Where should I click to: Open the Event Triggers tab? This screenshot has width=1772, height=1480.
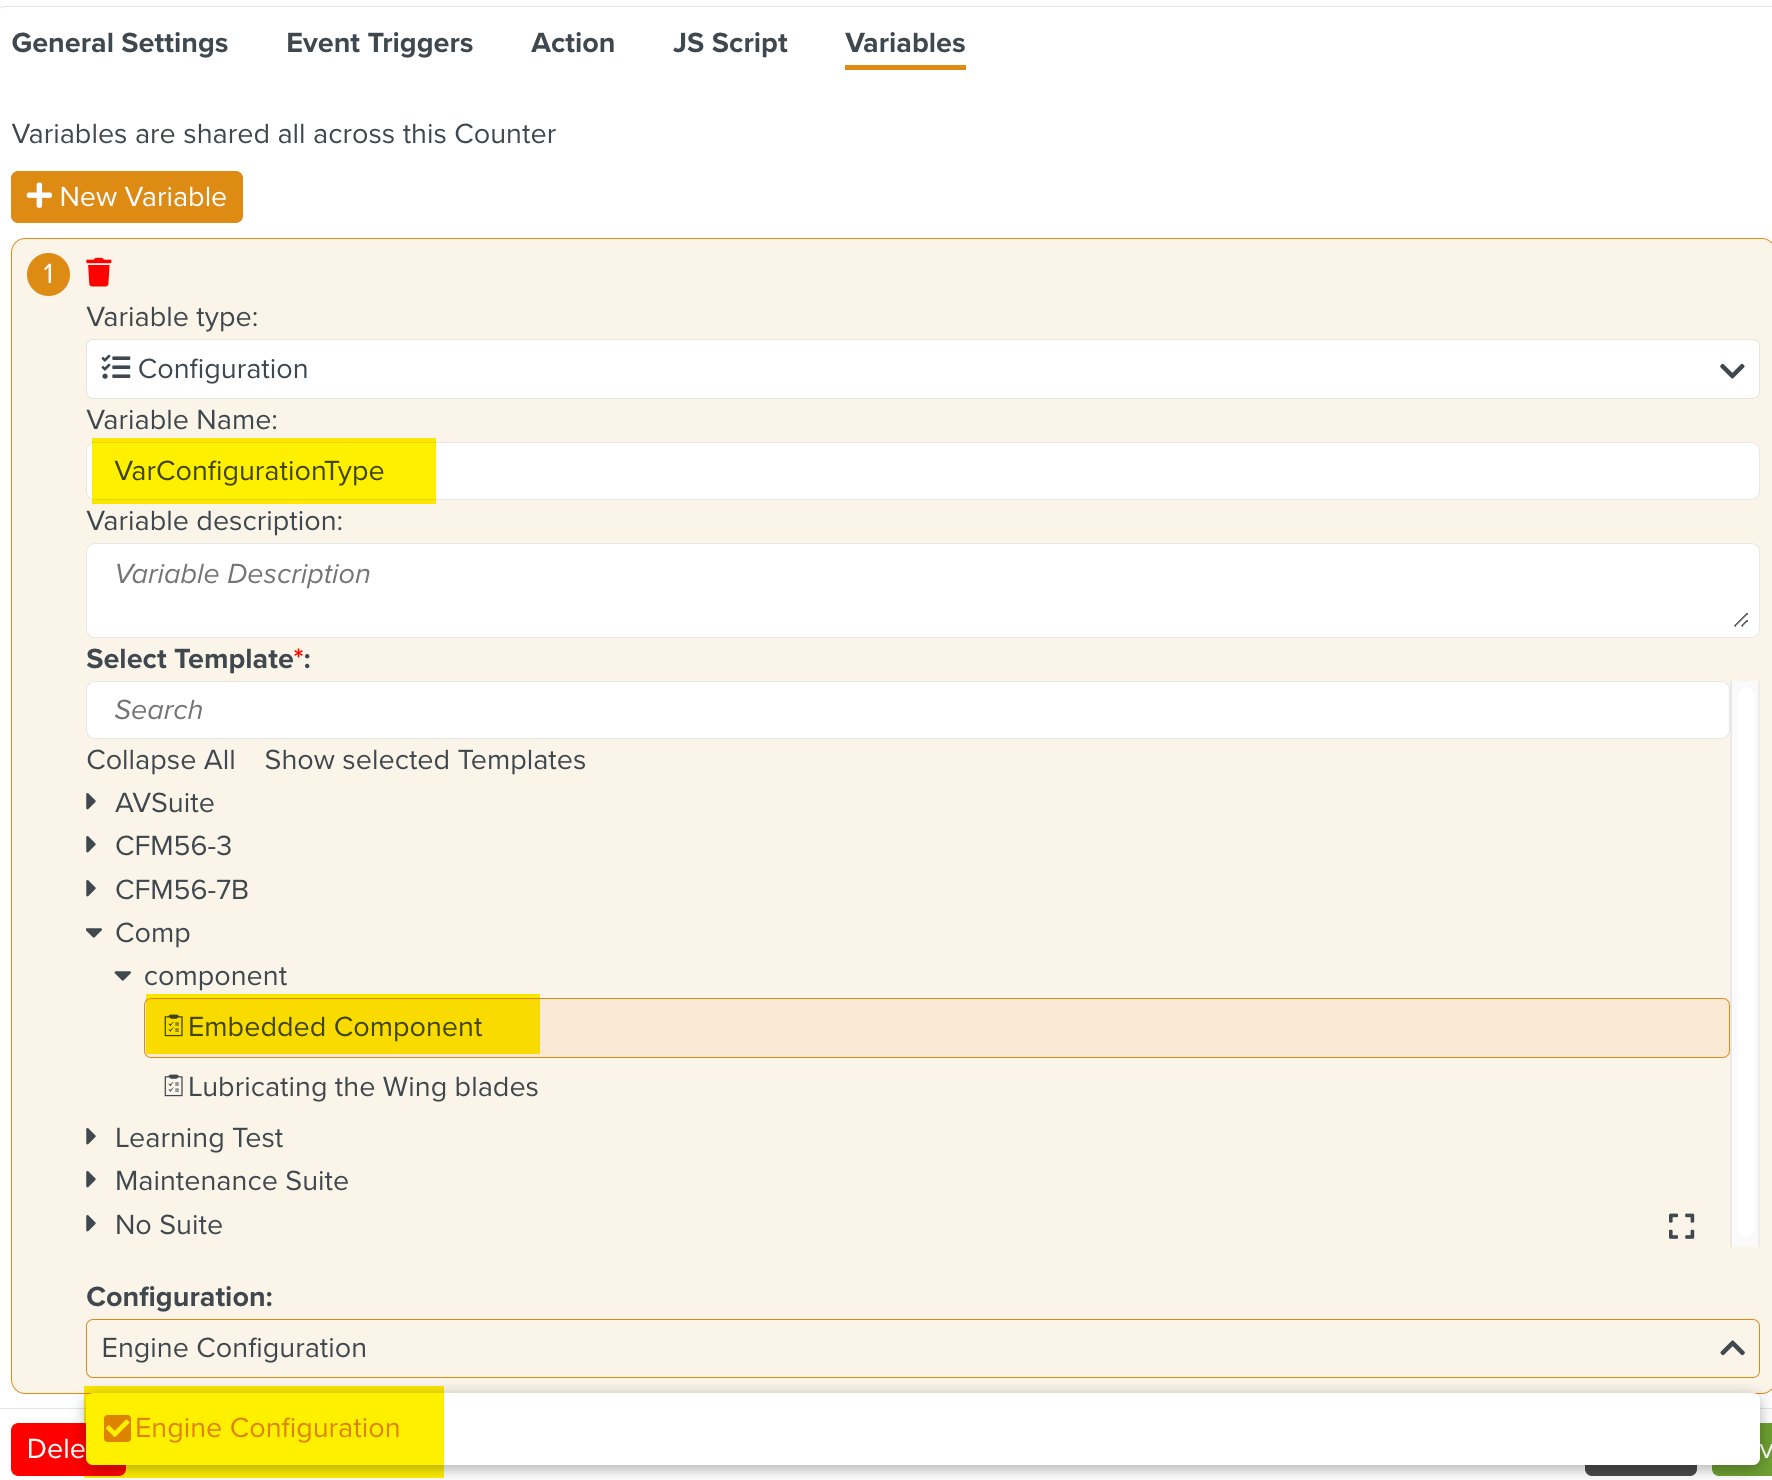coord(379,43)
